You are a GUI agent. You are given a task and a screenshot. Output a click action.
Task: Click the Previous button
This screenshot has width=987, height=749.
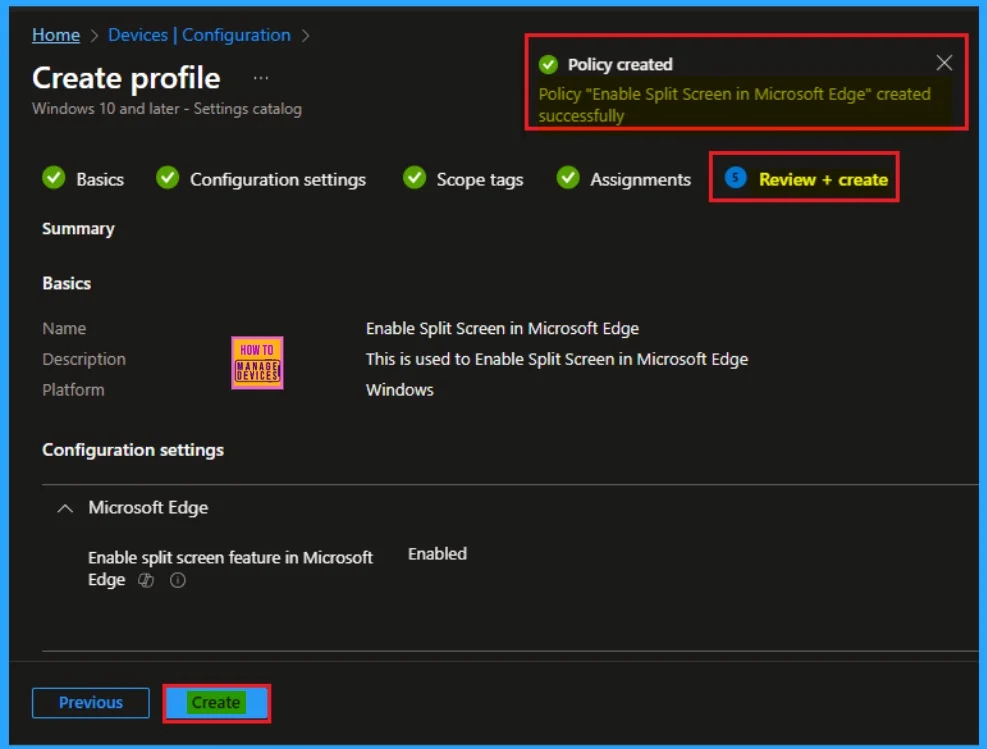(x=91, y=702)
